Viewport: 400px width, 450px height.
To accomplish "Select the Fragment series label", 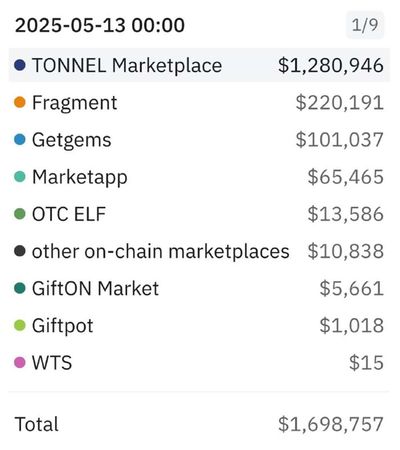I will tap(75, 102).
